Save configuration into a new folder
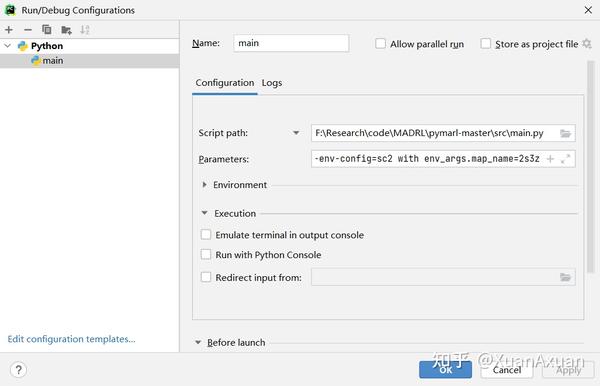 click(66, 30)
